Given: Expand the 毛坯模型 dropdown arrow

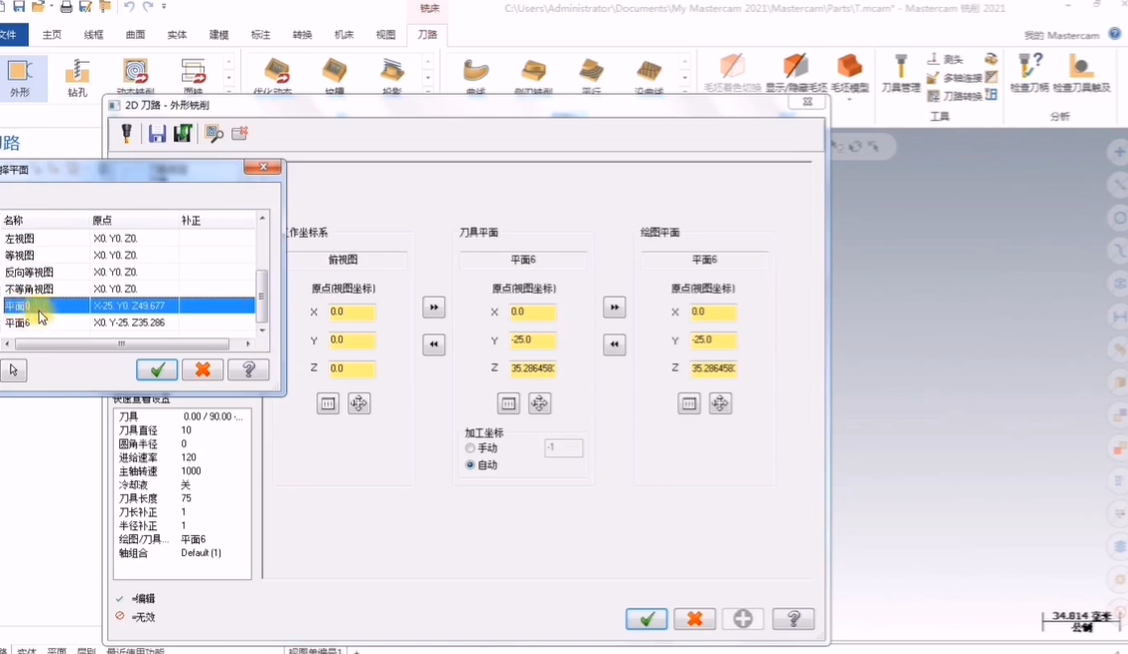Looking at the screenshot, I should point(850,98).
